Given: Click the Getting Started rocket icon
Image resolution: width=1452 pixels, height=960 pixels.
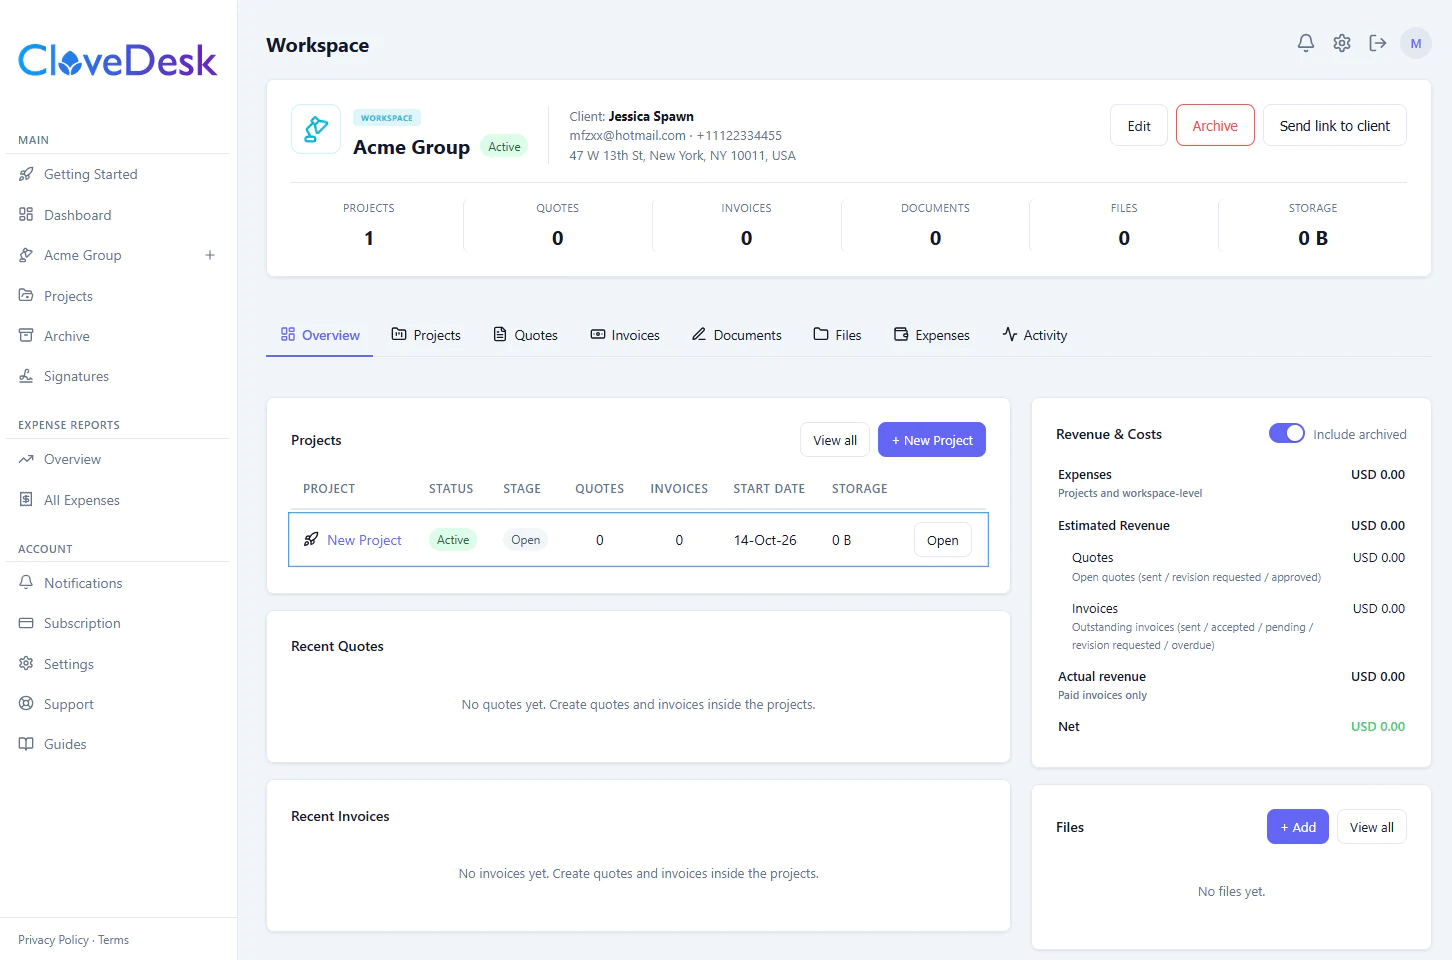Looking at the screenshot, I should (26, 174).
